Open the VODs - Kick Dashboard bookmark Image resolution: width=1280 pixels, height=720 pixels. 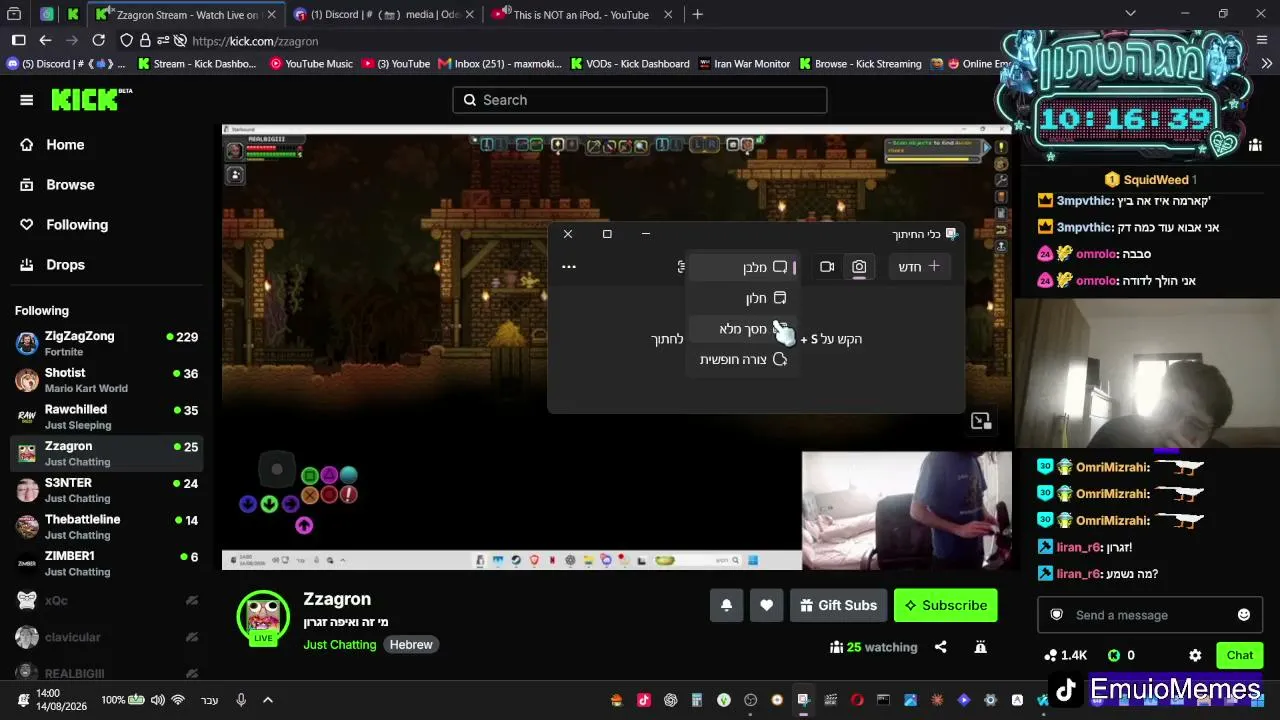pyautogui.click(x=630, y=64)
